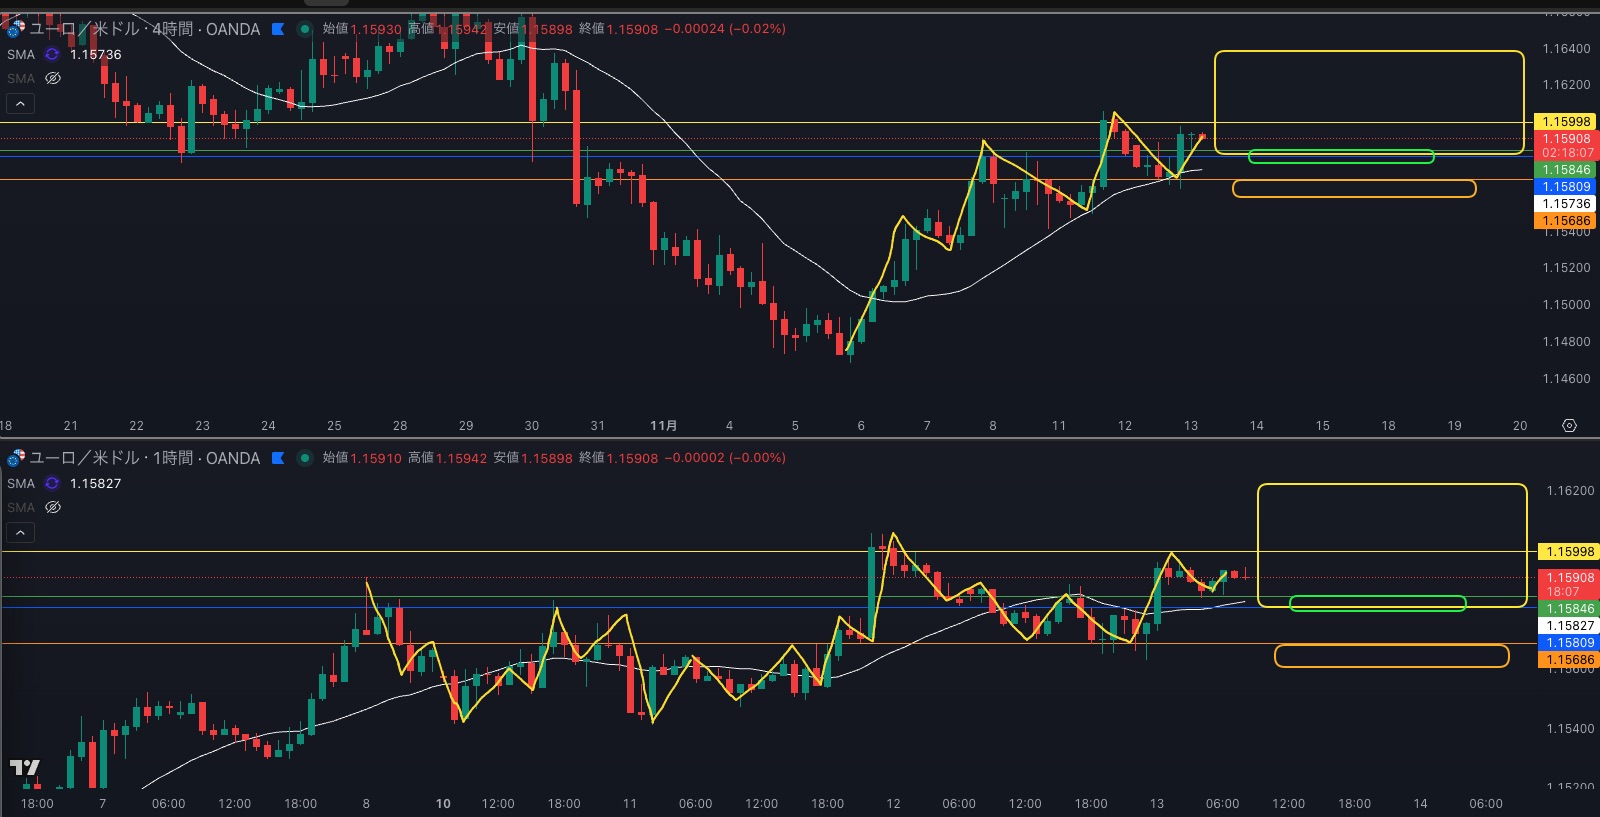
Task: Collapse indicator legend on 4-hour chart
Action: click(x=20, y=103)
